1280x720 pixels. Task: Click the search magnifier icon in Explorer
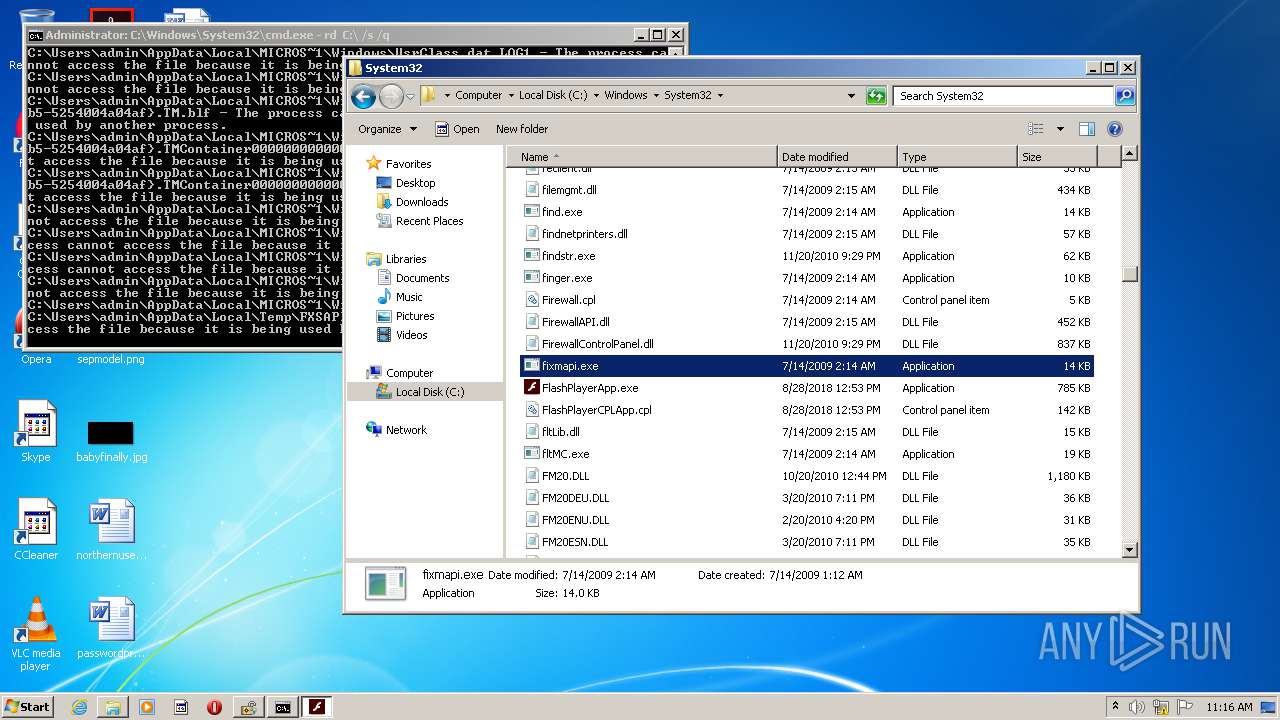pos(1125,96)
